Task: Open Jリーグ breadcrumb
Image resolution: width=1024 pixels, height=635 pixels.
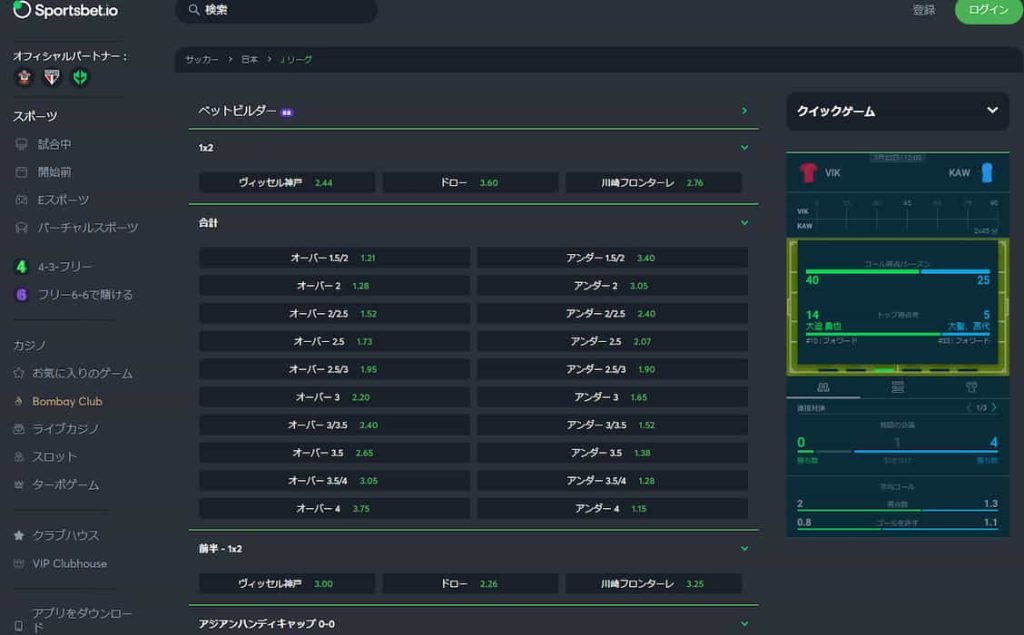Action: point(296,59)
